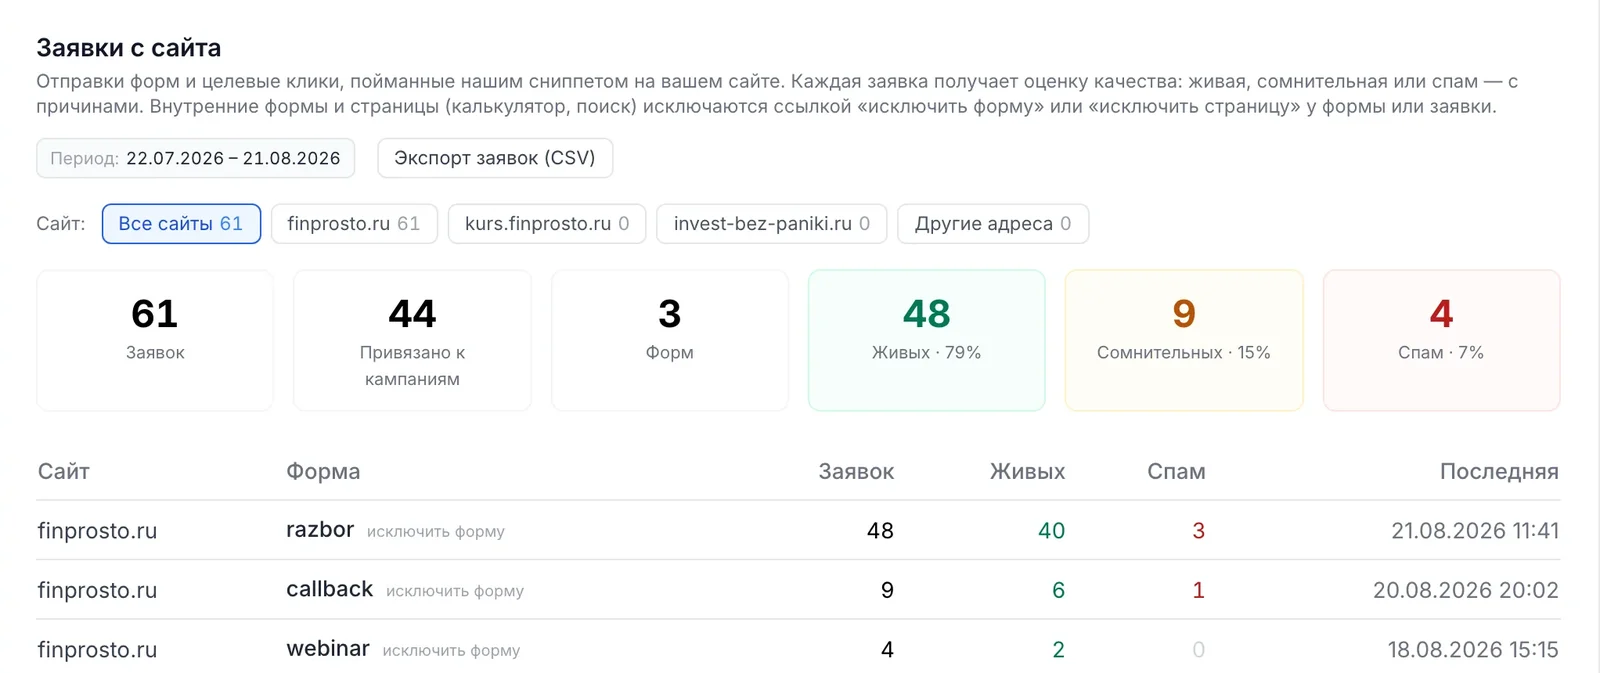Open the 61 Заявок summary card
This screenshot has height=673, width=1600.
tap(155, 340)
